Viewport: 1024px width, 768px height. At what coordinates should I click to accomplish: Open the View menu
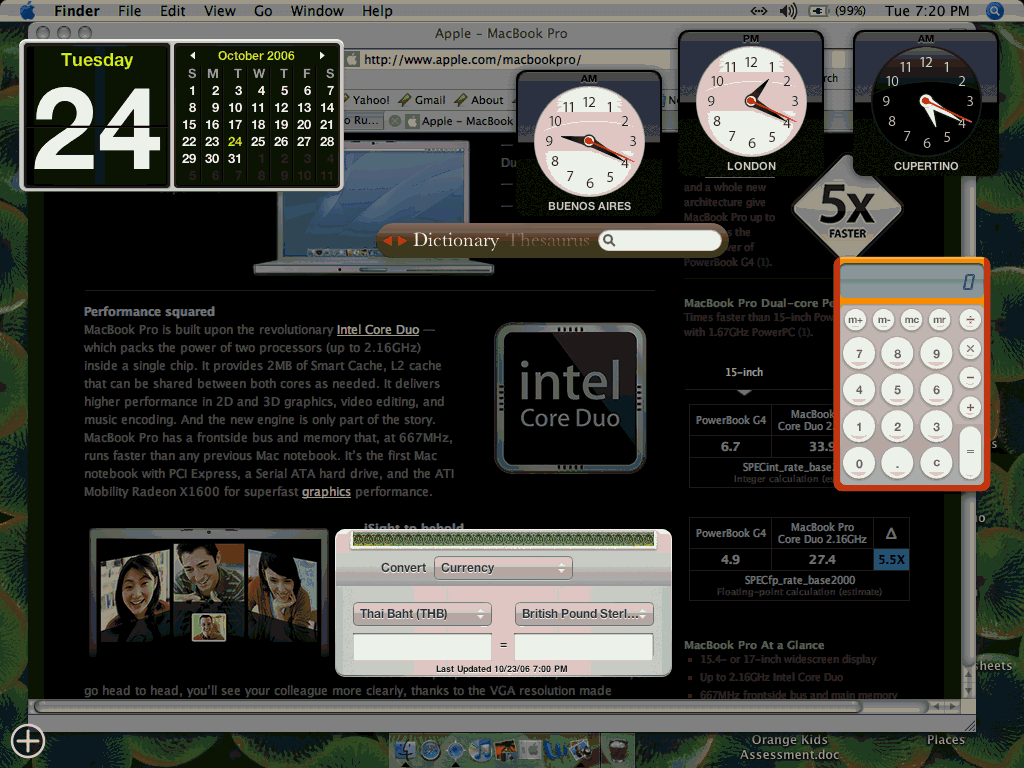point(219,10)
